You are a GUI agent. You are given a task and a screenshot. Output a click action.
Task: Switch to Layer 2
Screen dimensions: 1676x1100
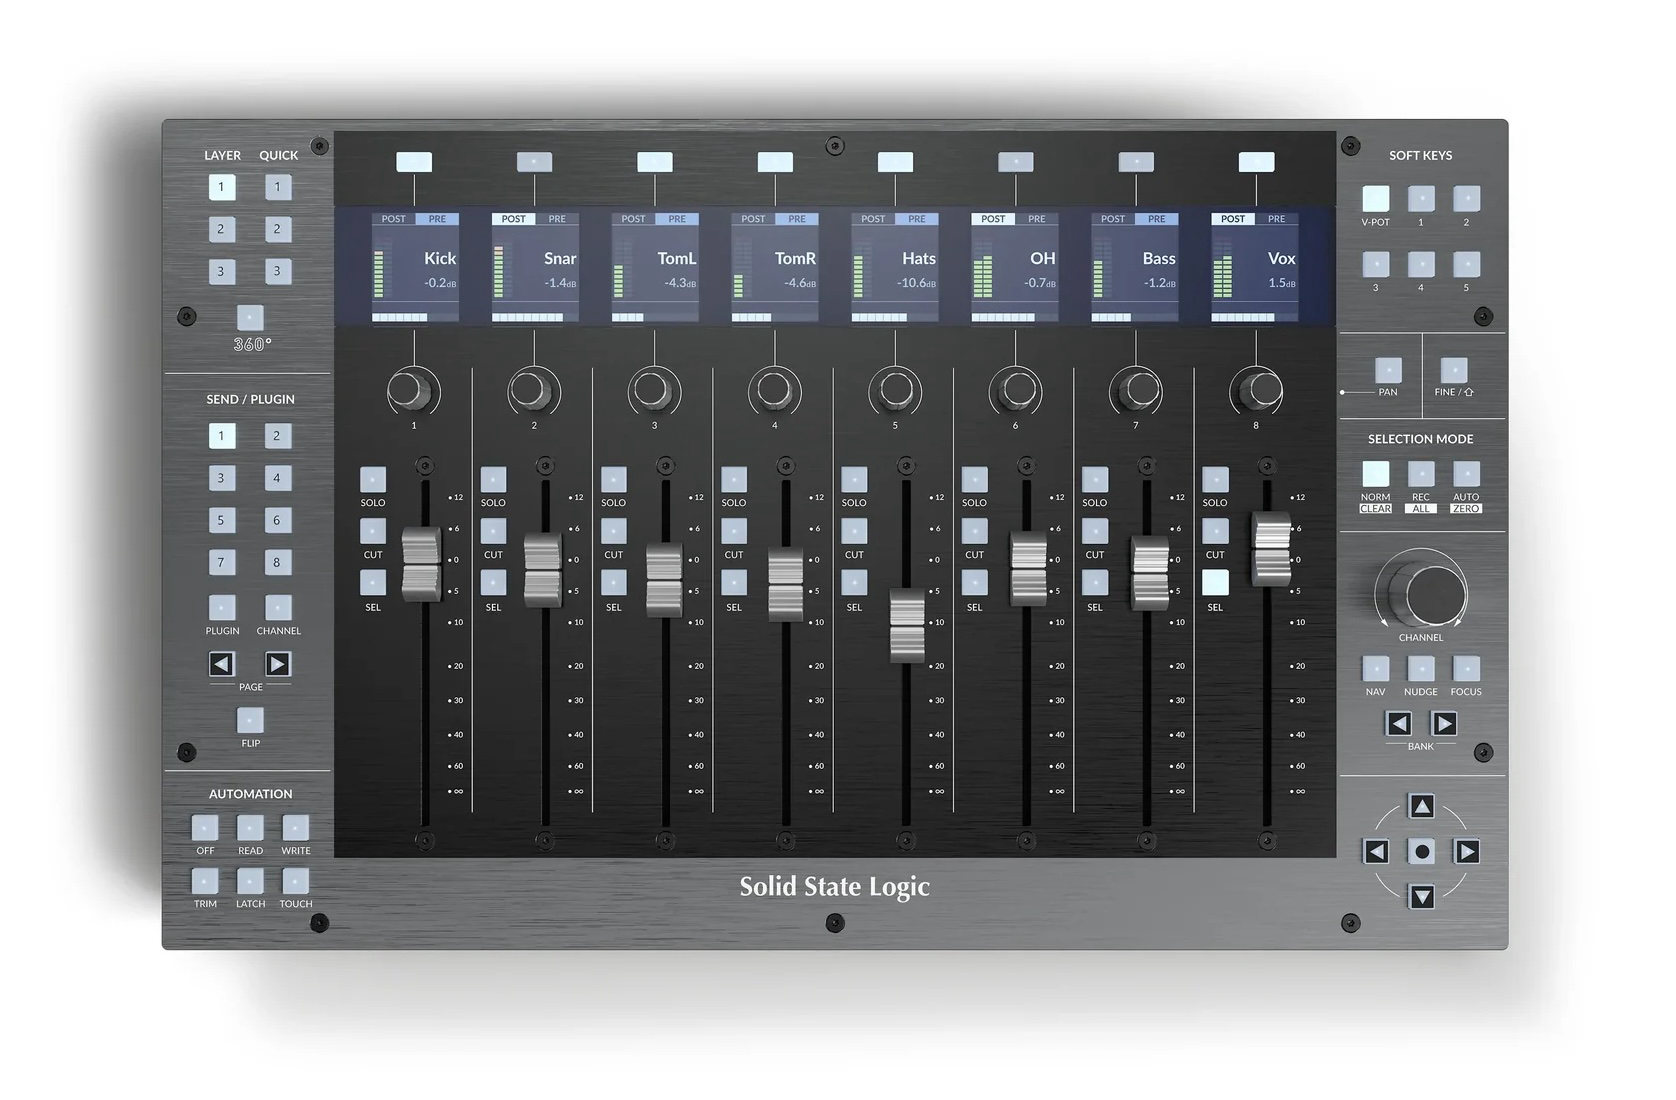coord(222,229)
